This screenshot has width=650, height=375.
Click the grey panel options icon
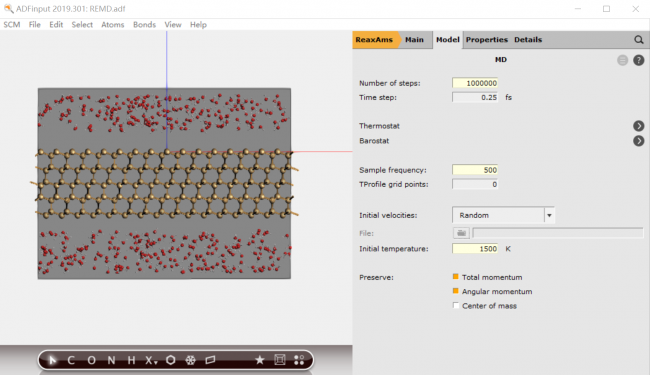622,60
